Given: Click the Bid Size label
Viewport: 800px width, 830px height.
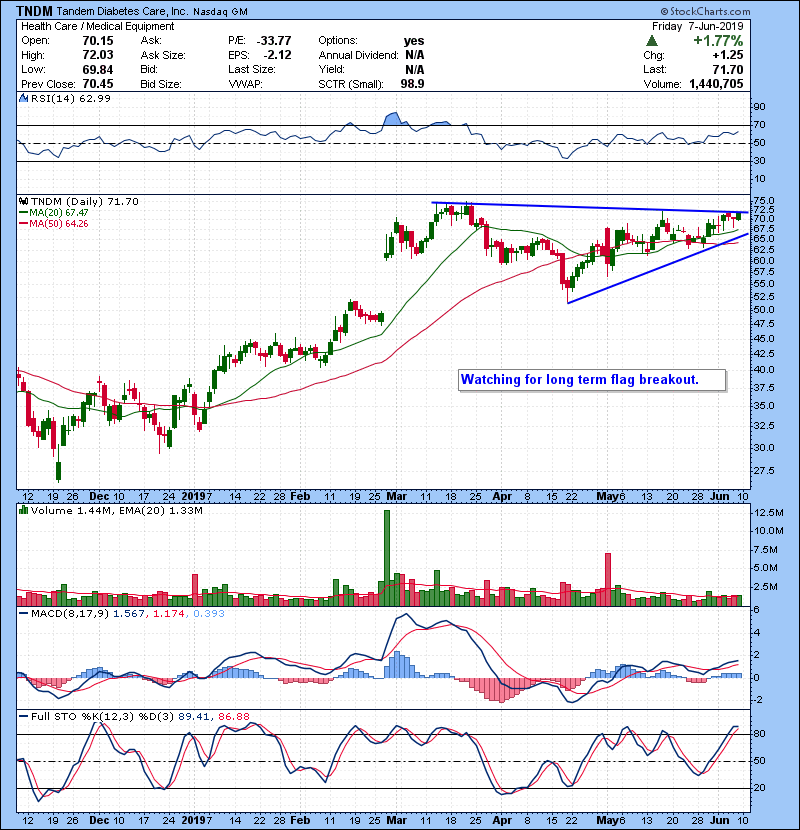Looking at the screenshot, I should coord(161,84).
